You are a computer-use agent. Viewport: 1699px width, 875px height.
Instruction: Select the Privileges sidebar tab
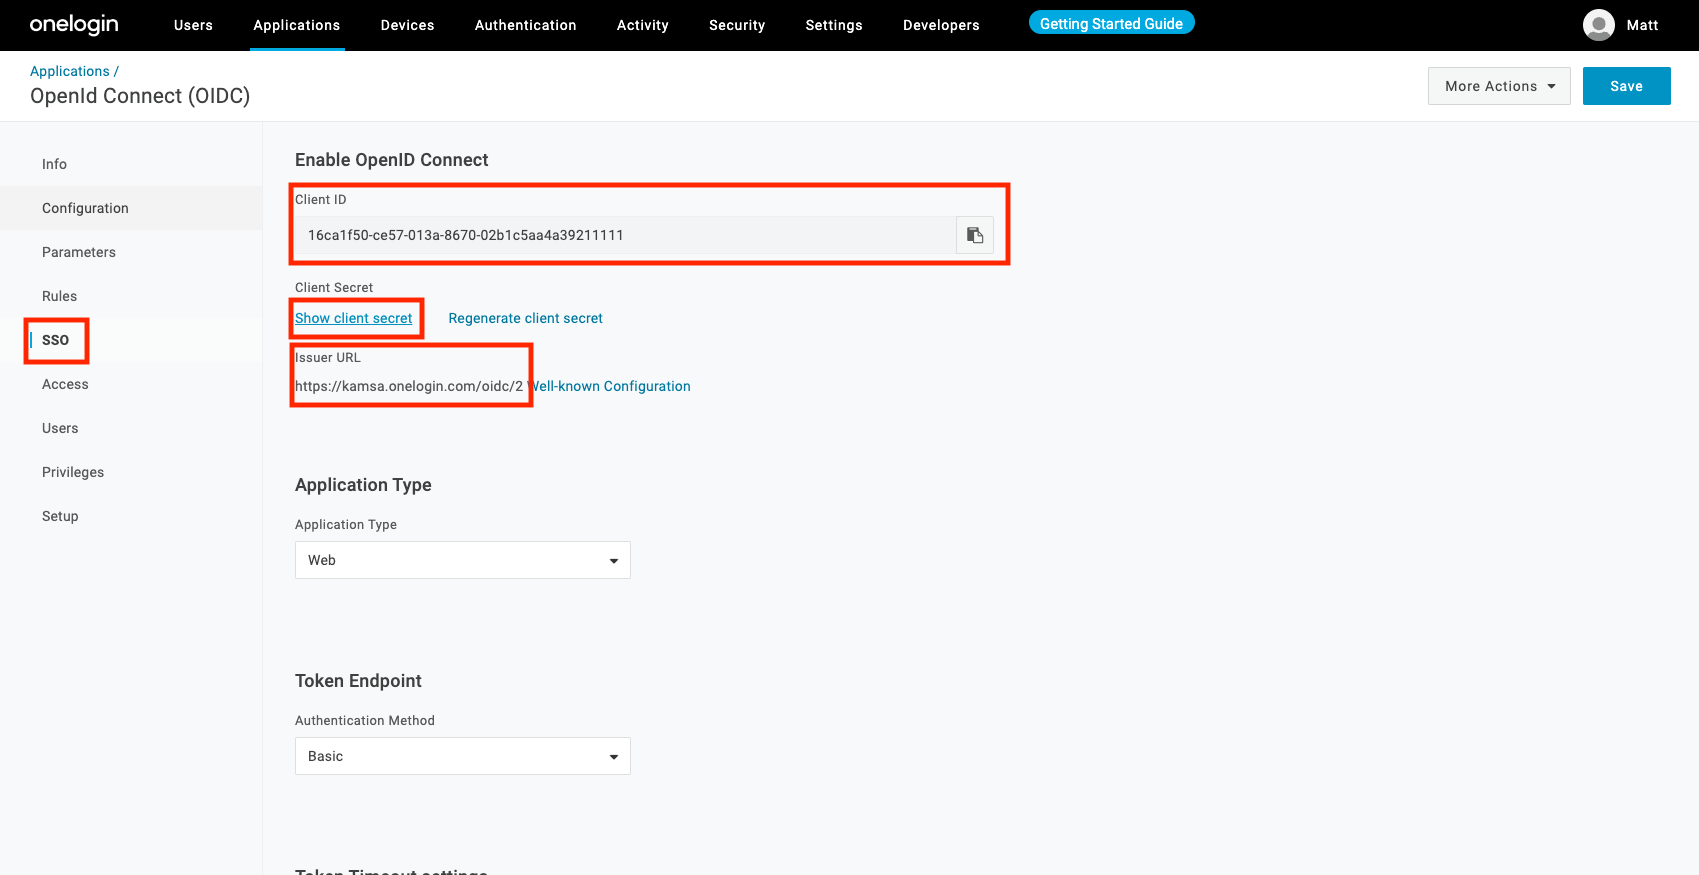click(131, 472)
